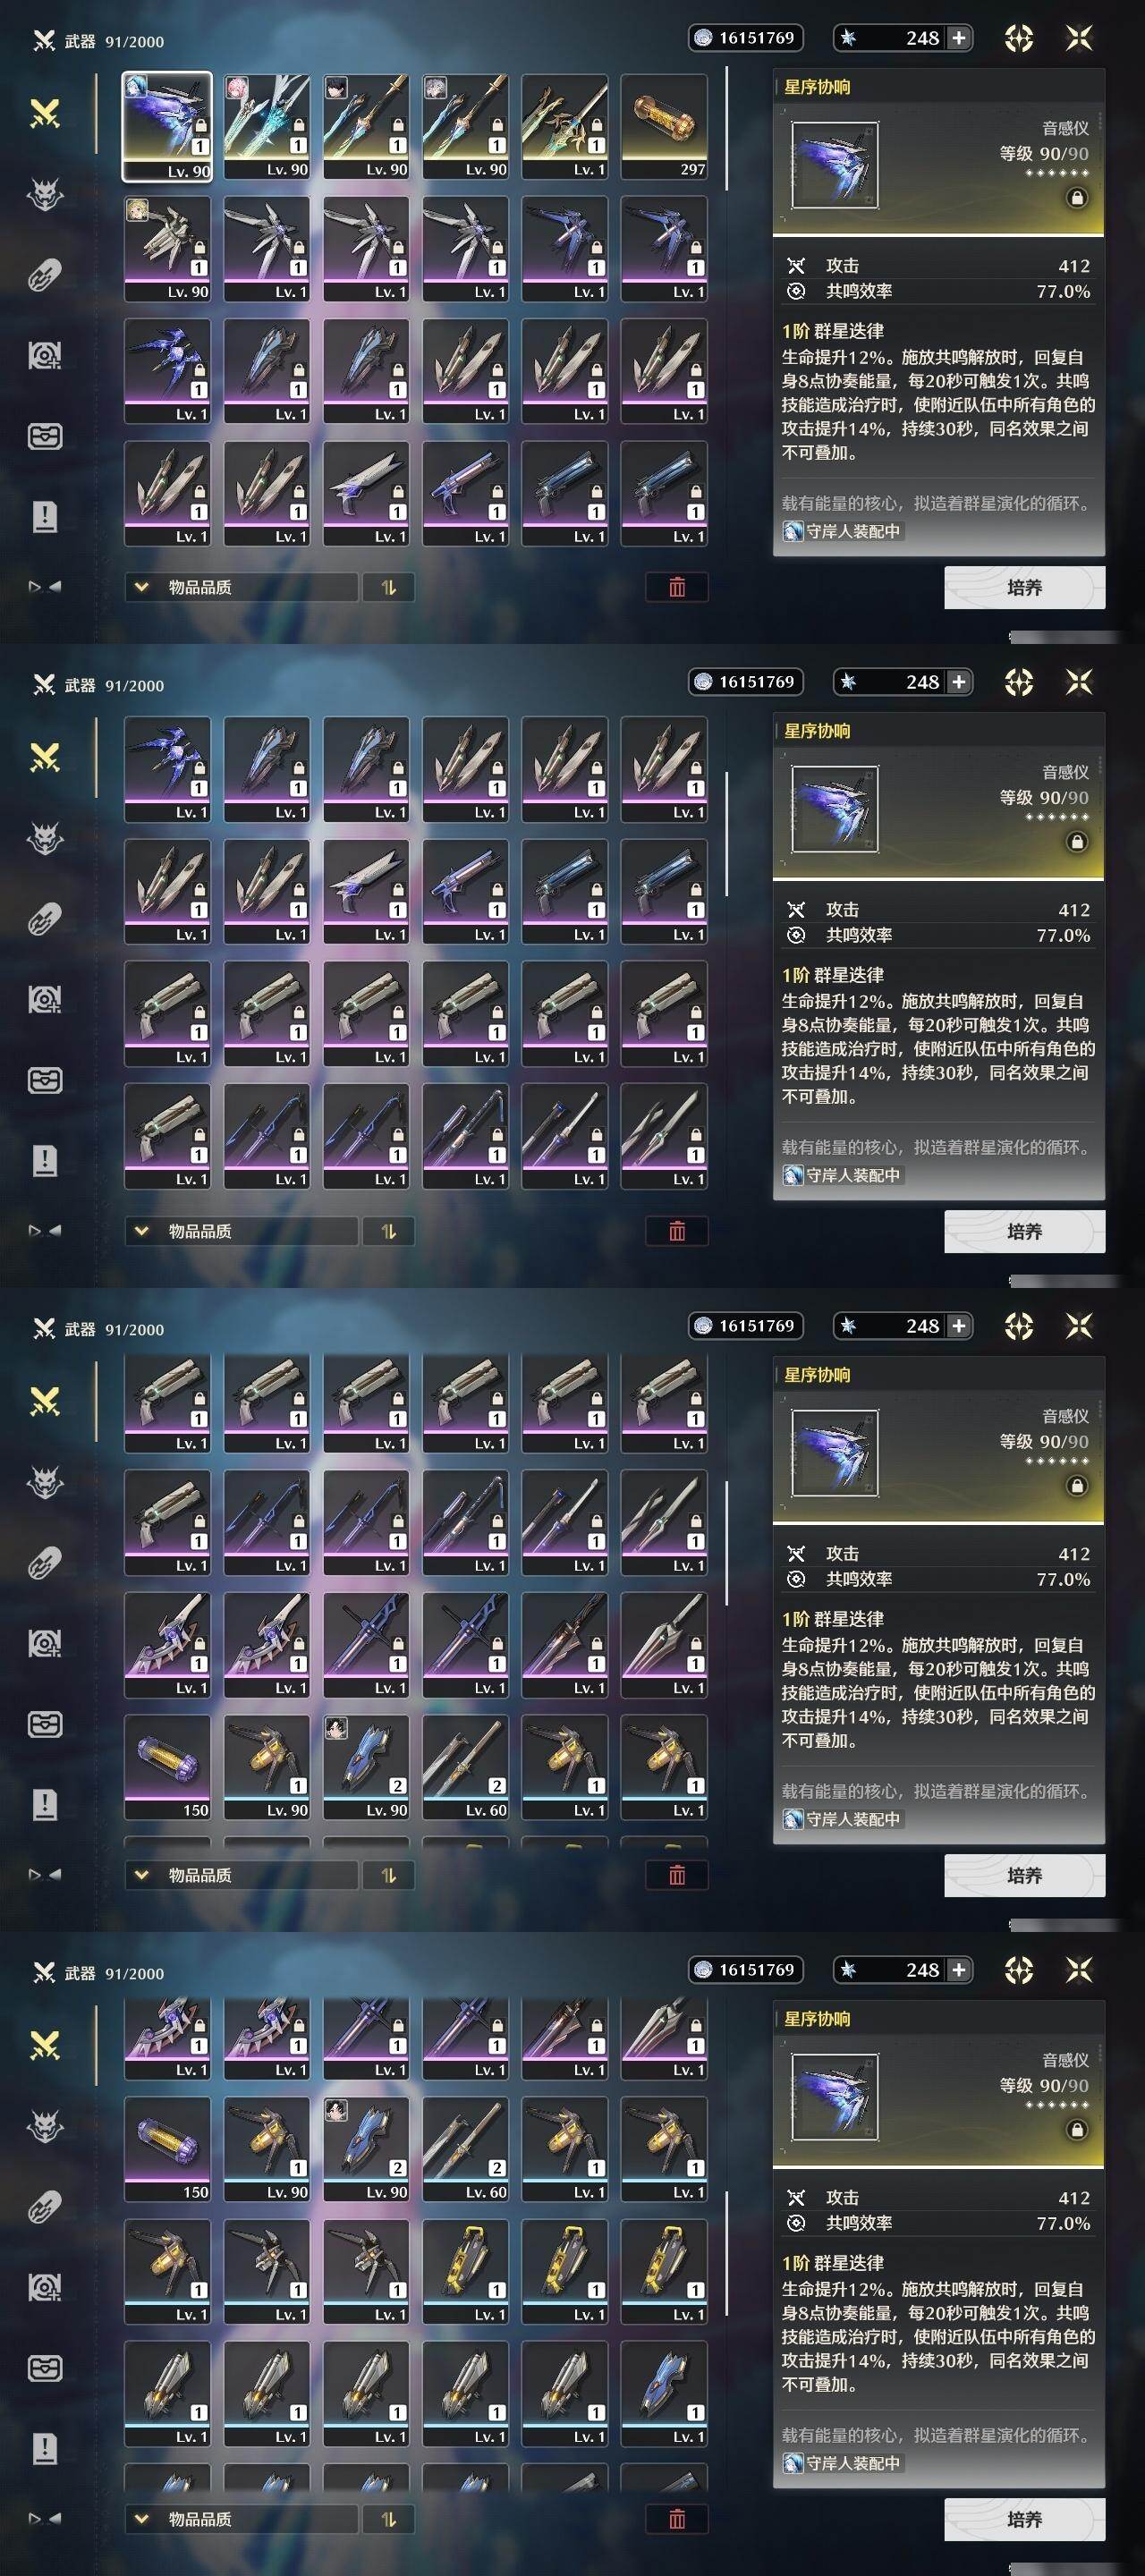Open the pill-shaped materials icon in topmost sidebar
Screen dimensions: 1145x2576
(x=45, y=275)
